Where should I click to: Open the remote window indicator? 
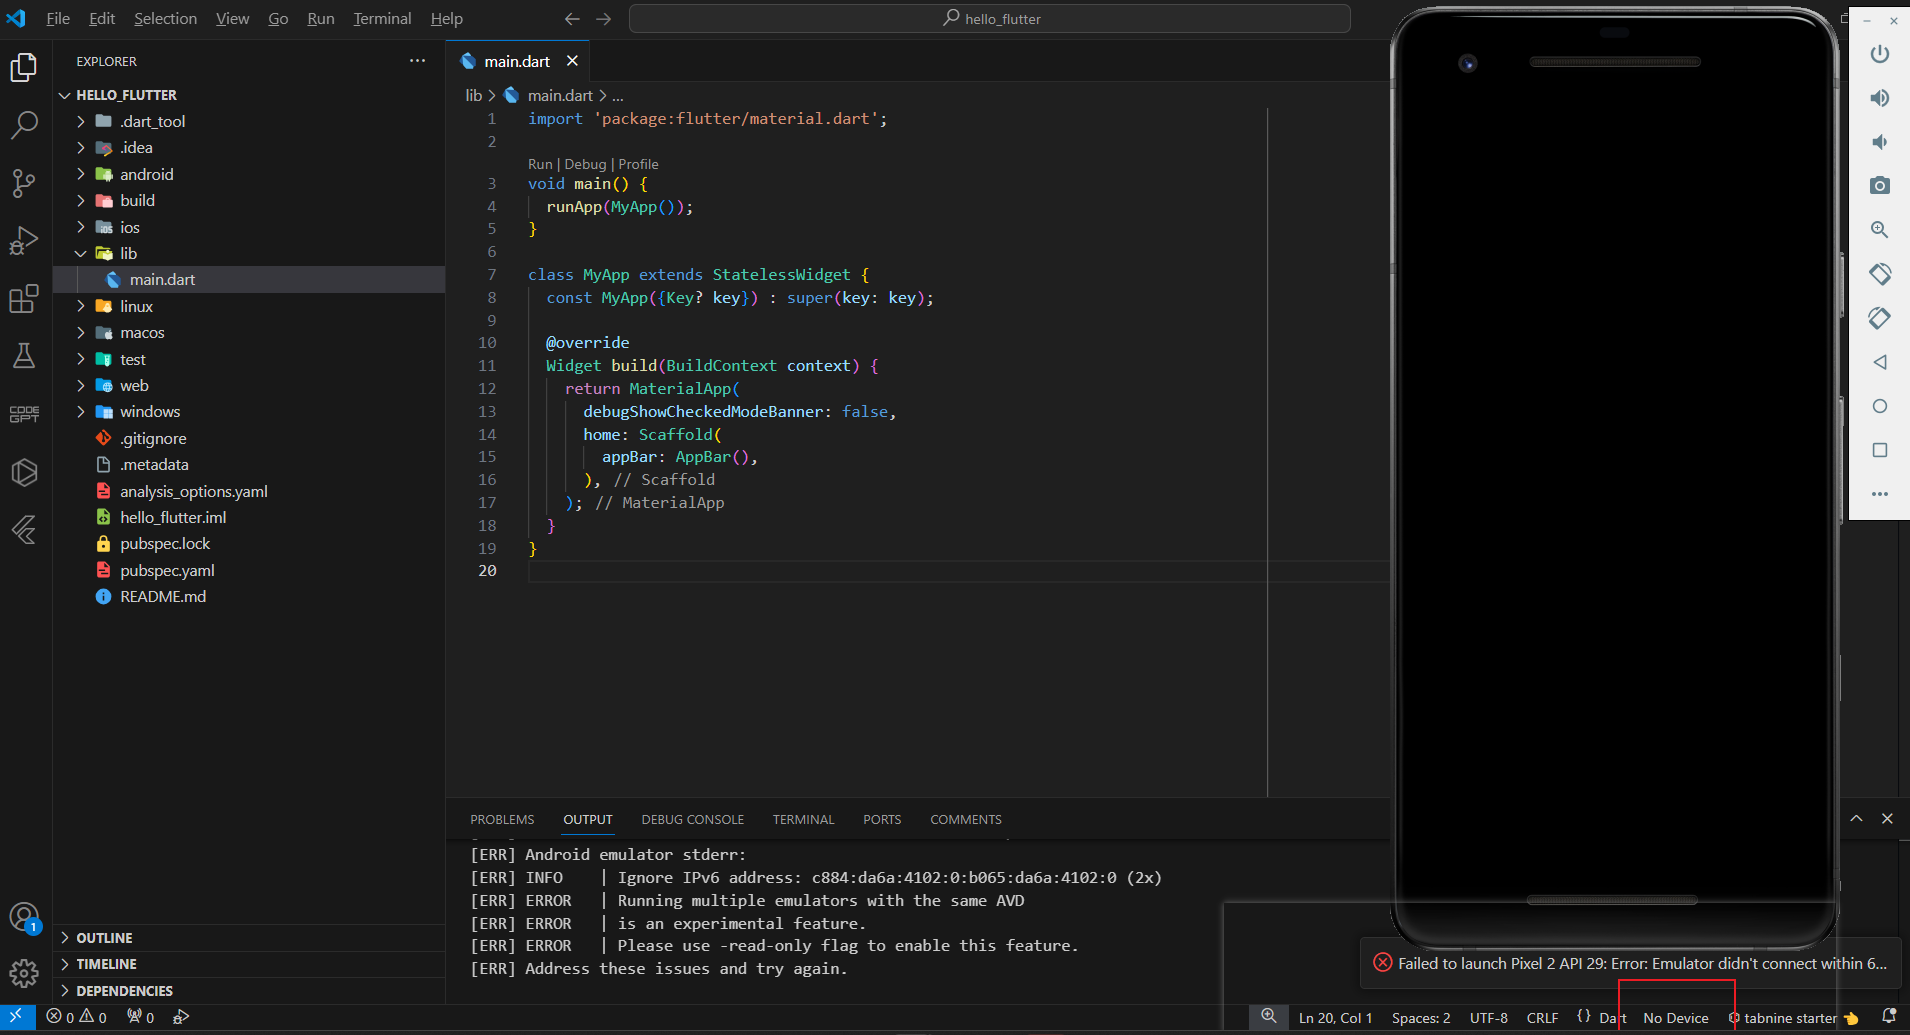[17, 1017]
